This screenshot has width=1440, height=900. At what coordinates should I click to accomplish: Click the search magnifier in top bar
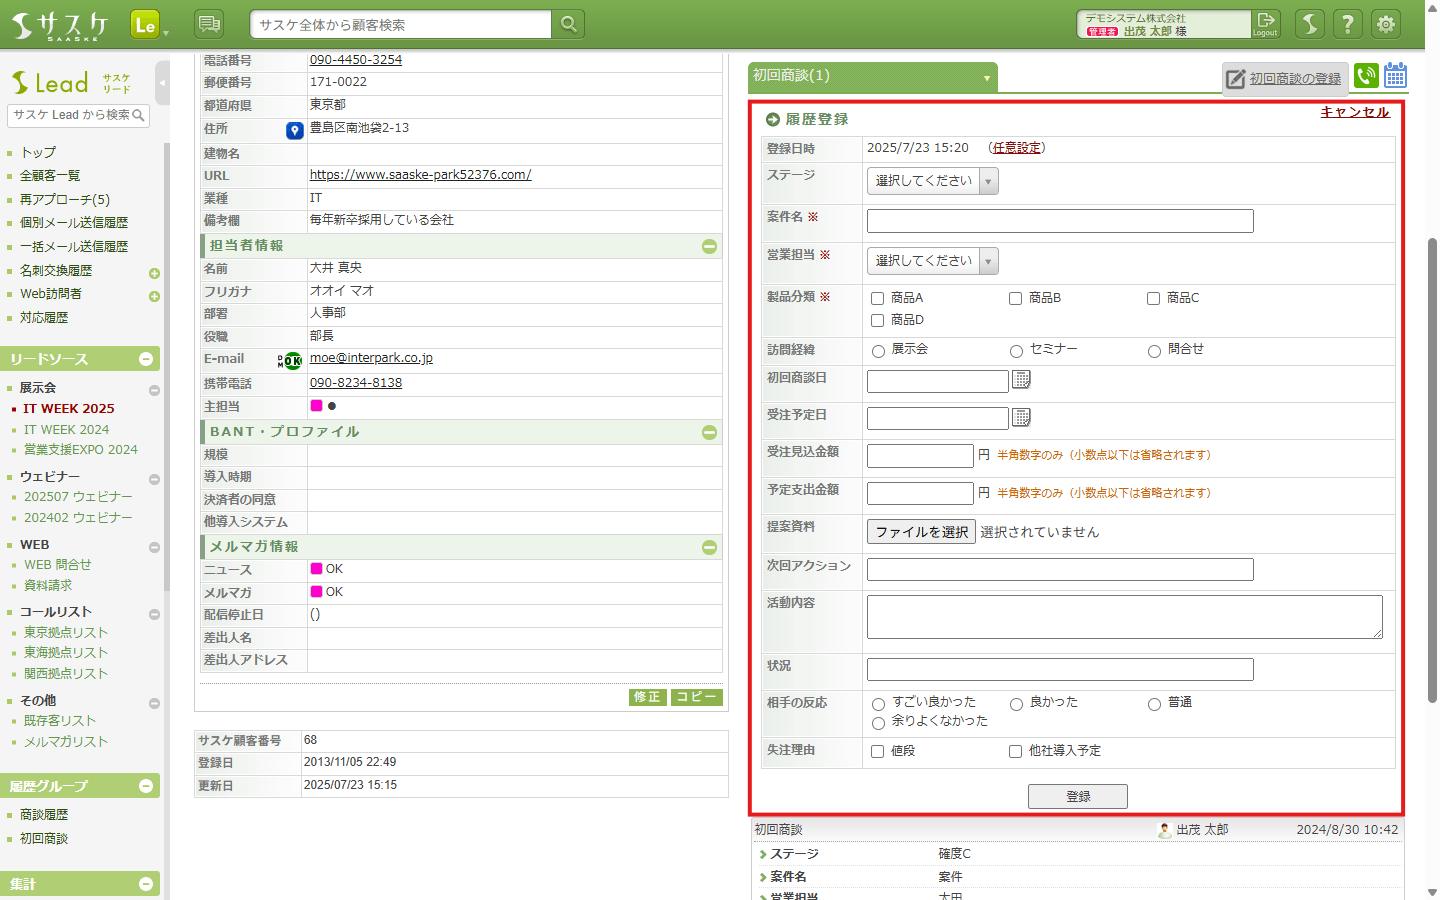(x=568, y=24)
